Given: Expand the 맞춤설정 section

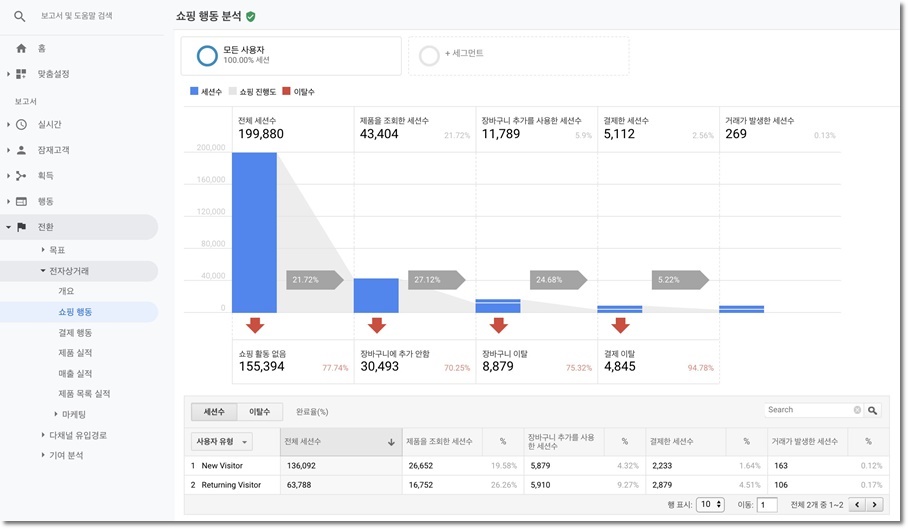Looking at the screenshot, I should 8,74.
